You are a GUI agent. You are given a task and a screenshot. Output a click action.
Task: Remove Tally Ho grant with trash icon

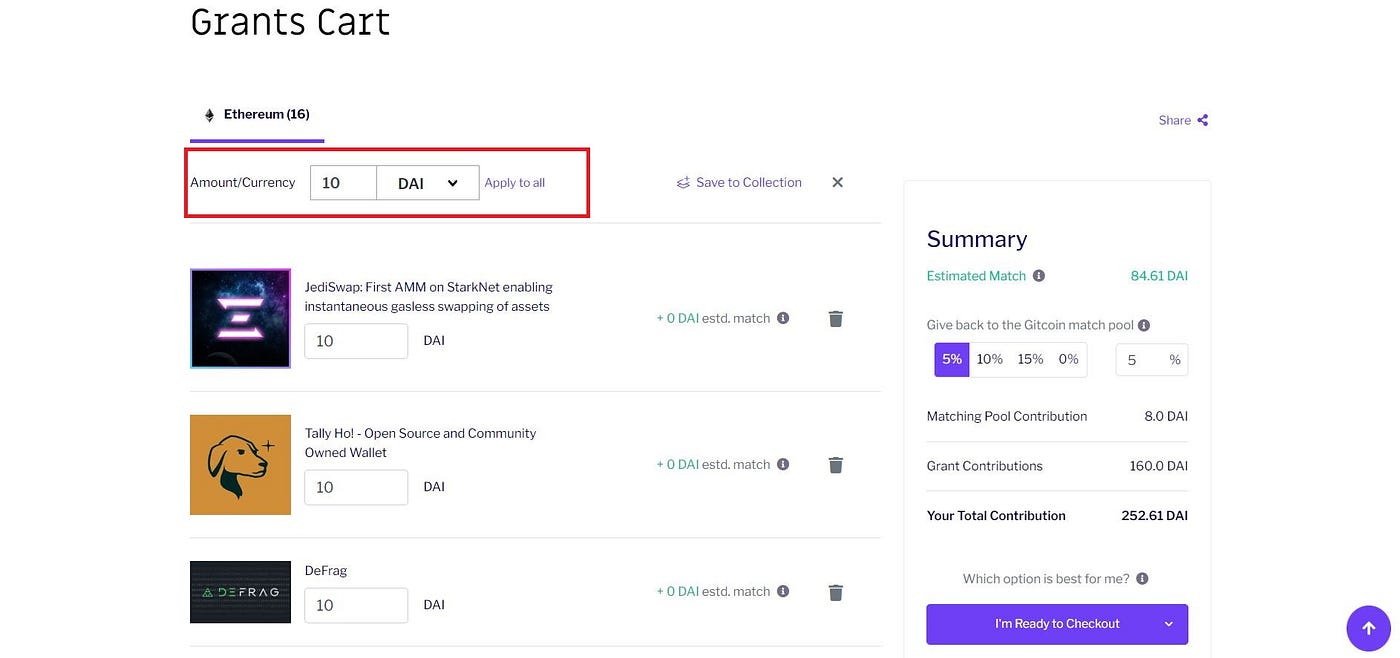[836, 465]
